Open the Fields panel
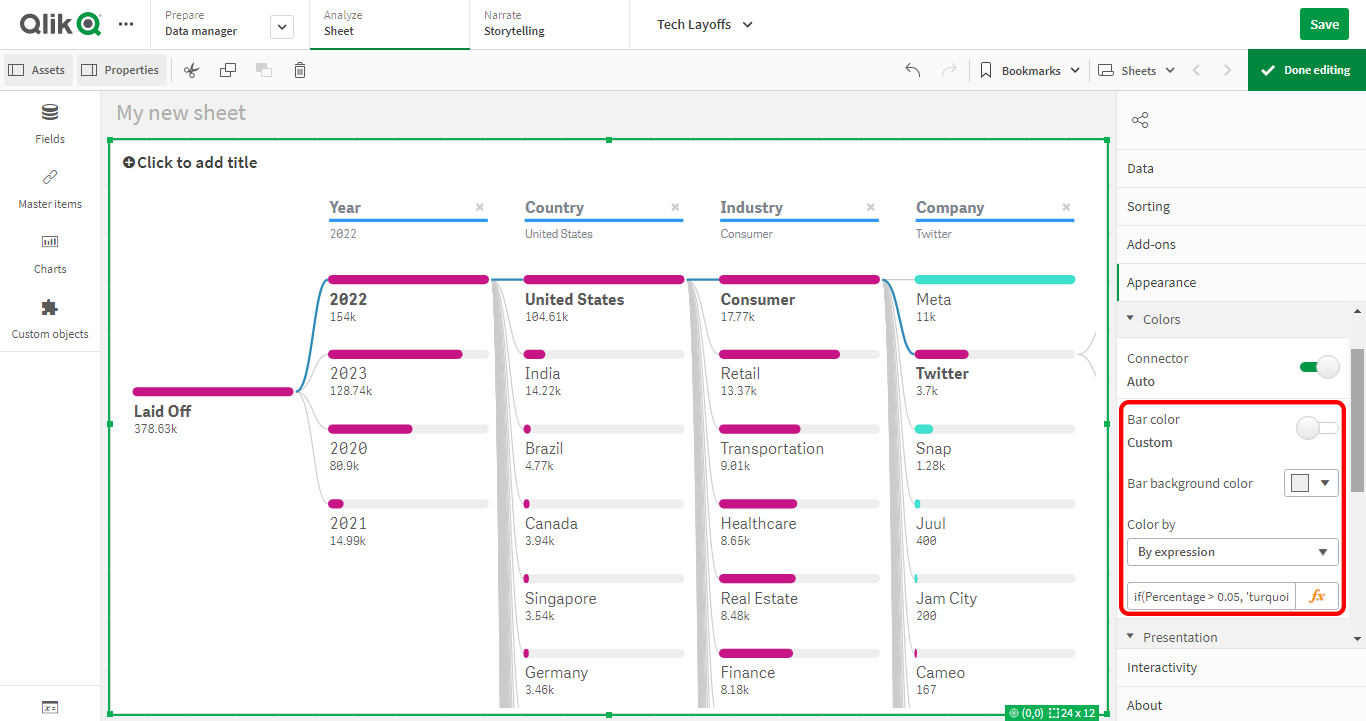This screenshot has height=721, width=1366. click(49, 124)
